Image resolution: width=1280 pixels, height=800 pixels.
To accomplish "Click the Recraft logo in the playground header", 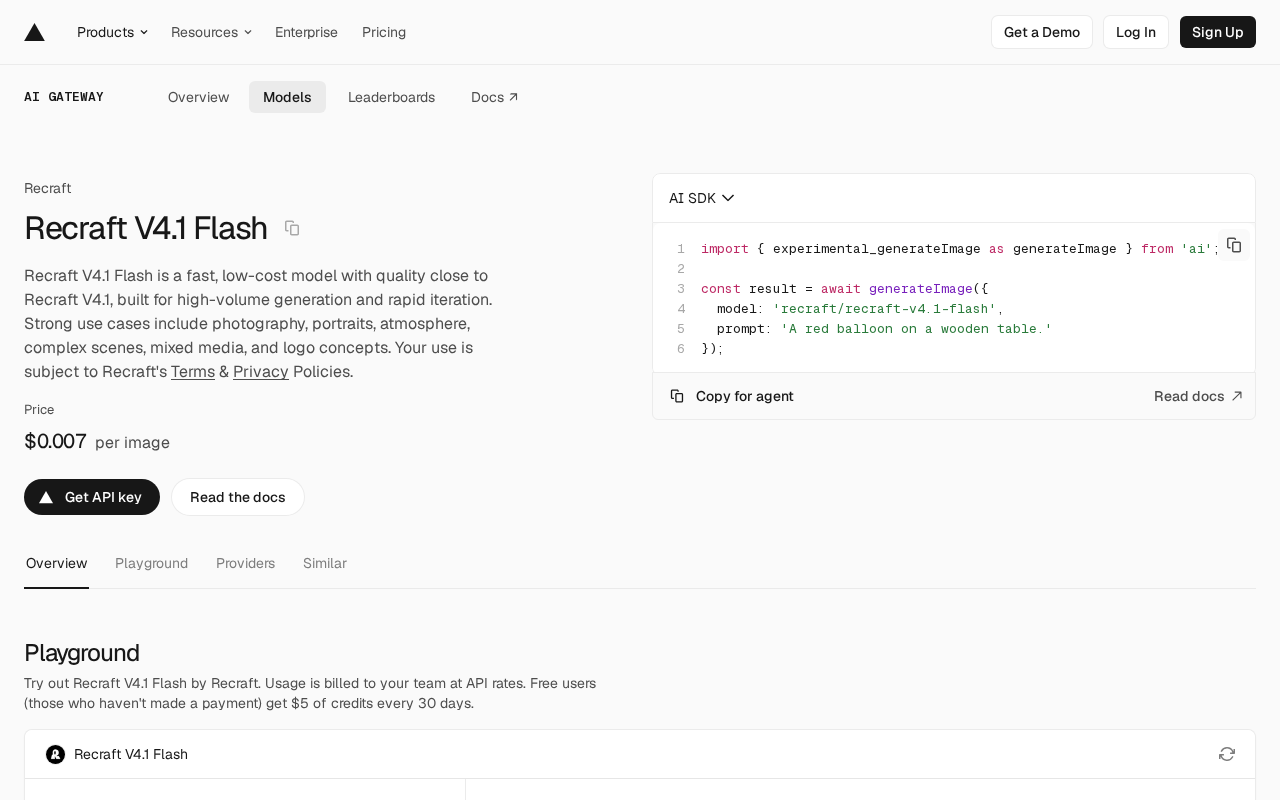I will pyautogui.click(x=55, y=754).
